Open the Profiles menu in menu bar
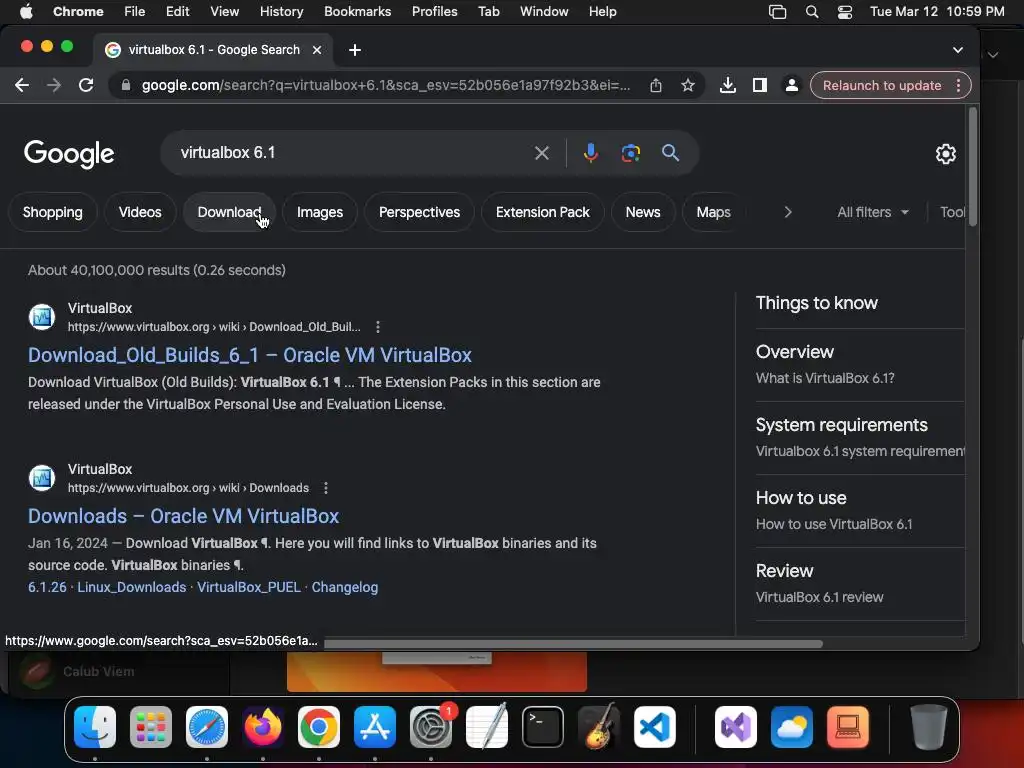This screenshot has width=1024, height=768. (x=434, y=12)
